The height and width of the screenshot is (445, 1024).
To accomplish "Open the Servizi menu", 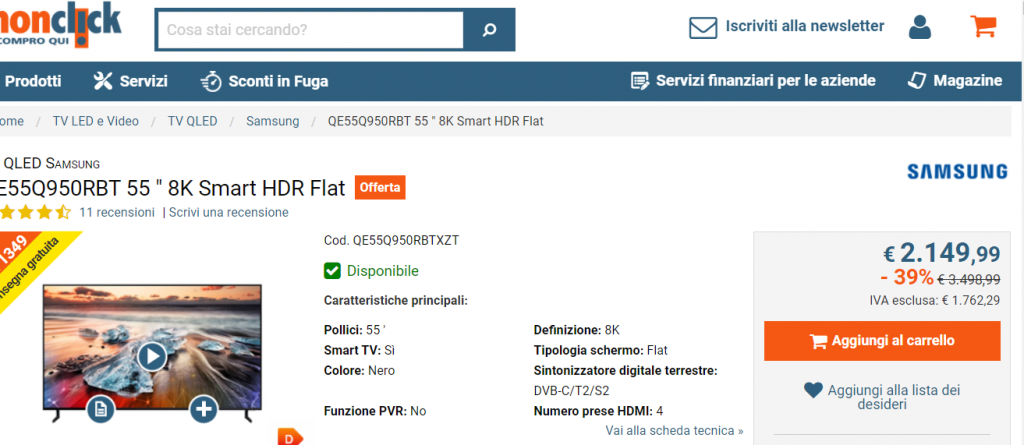I will point(130,81).
